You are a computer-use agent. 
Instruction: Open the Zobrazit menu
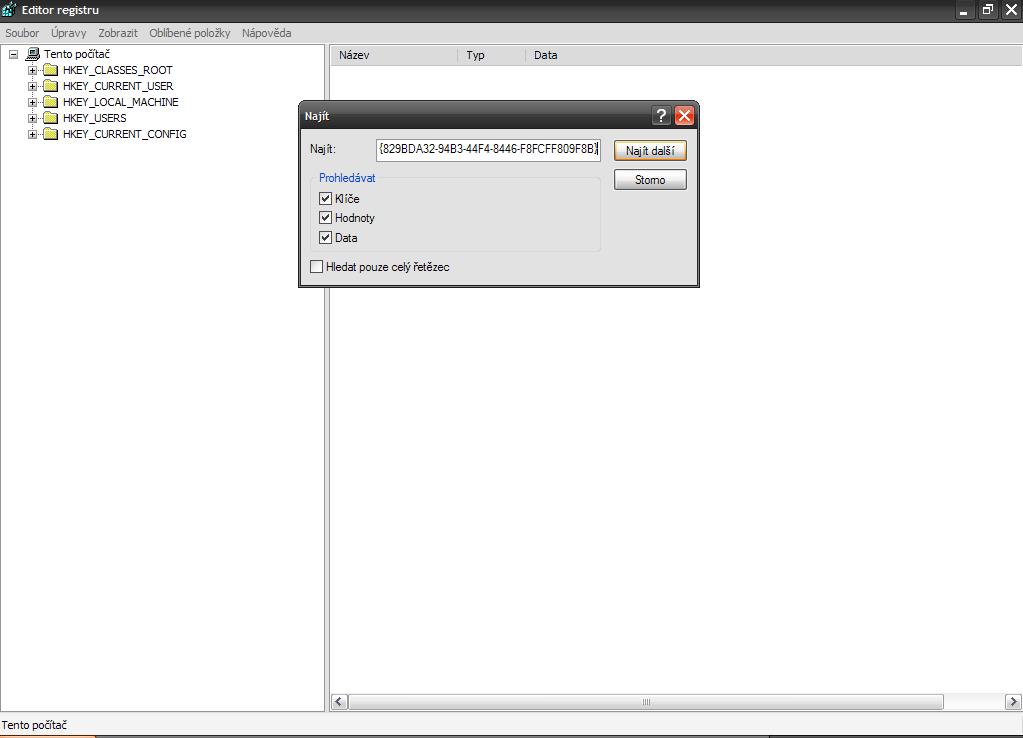117,33
